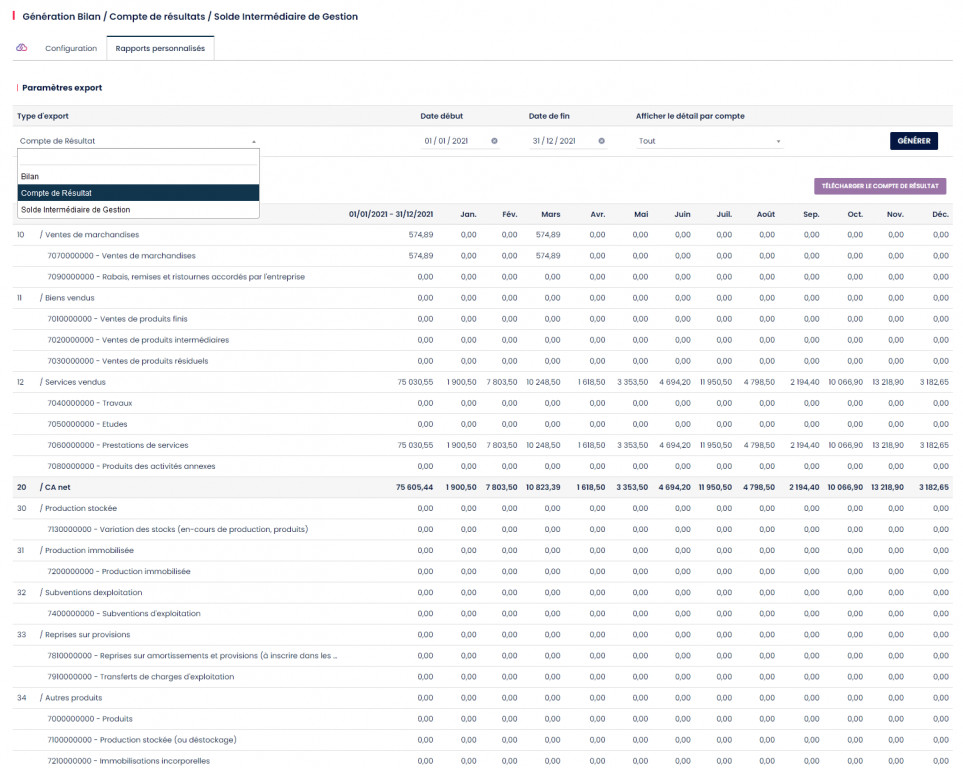Screen dimensions: 963x768
Task: Switch to Rapports personnalisés tab
Action: pos(160,48)
